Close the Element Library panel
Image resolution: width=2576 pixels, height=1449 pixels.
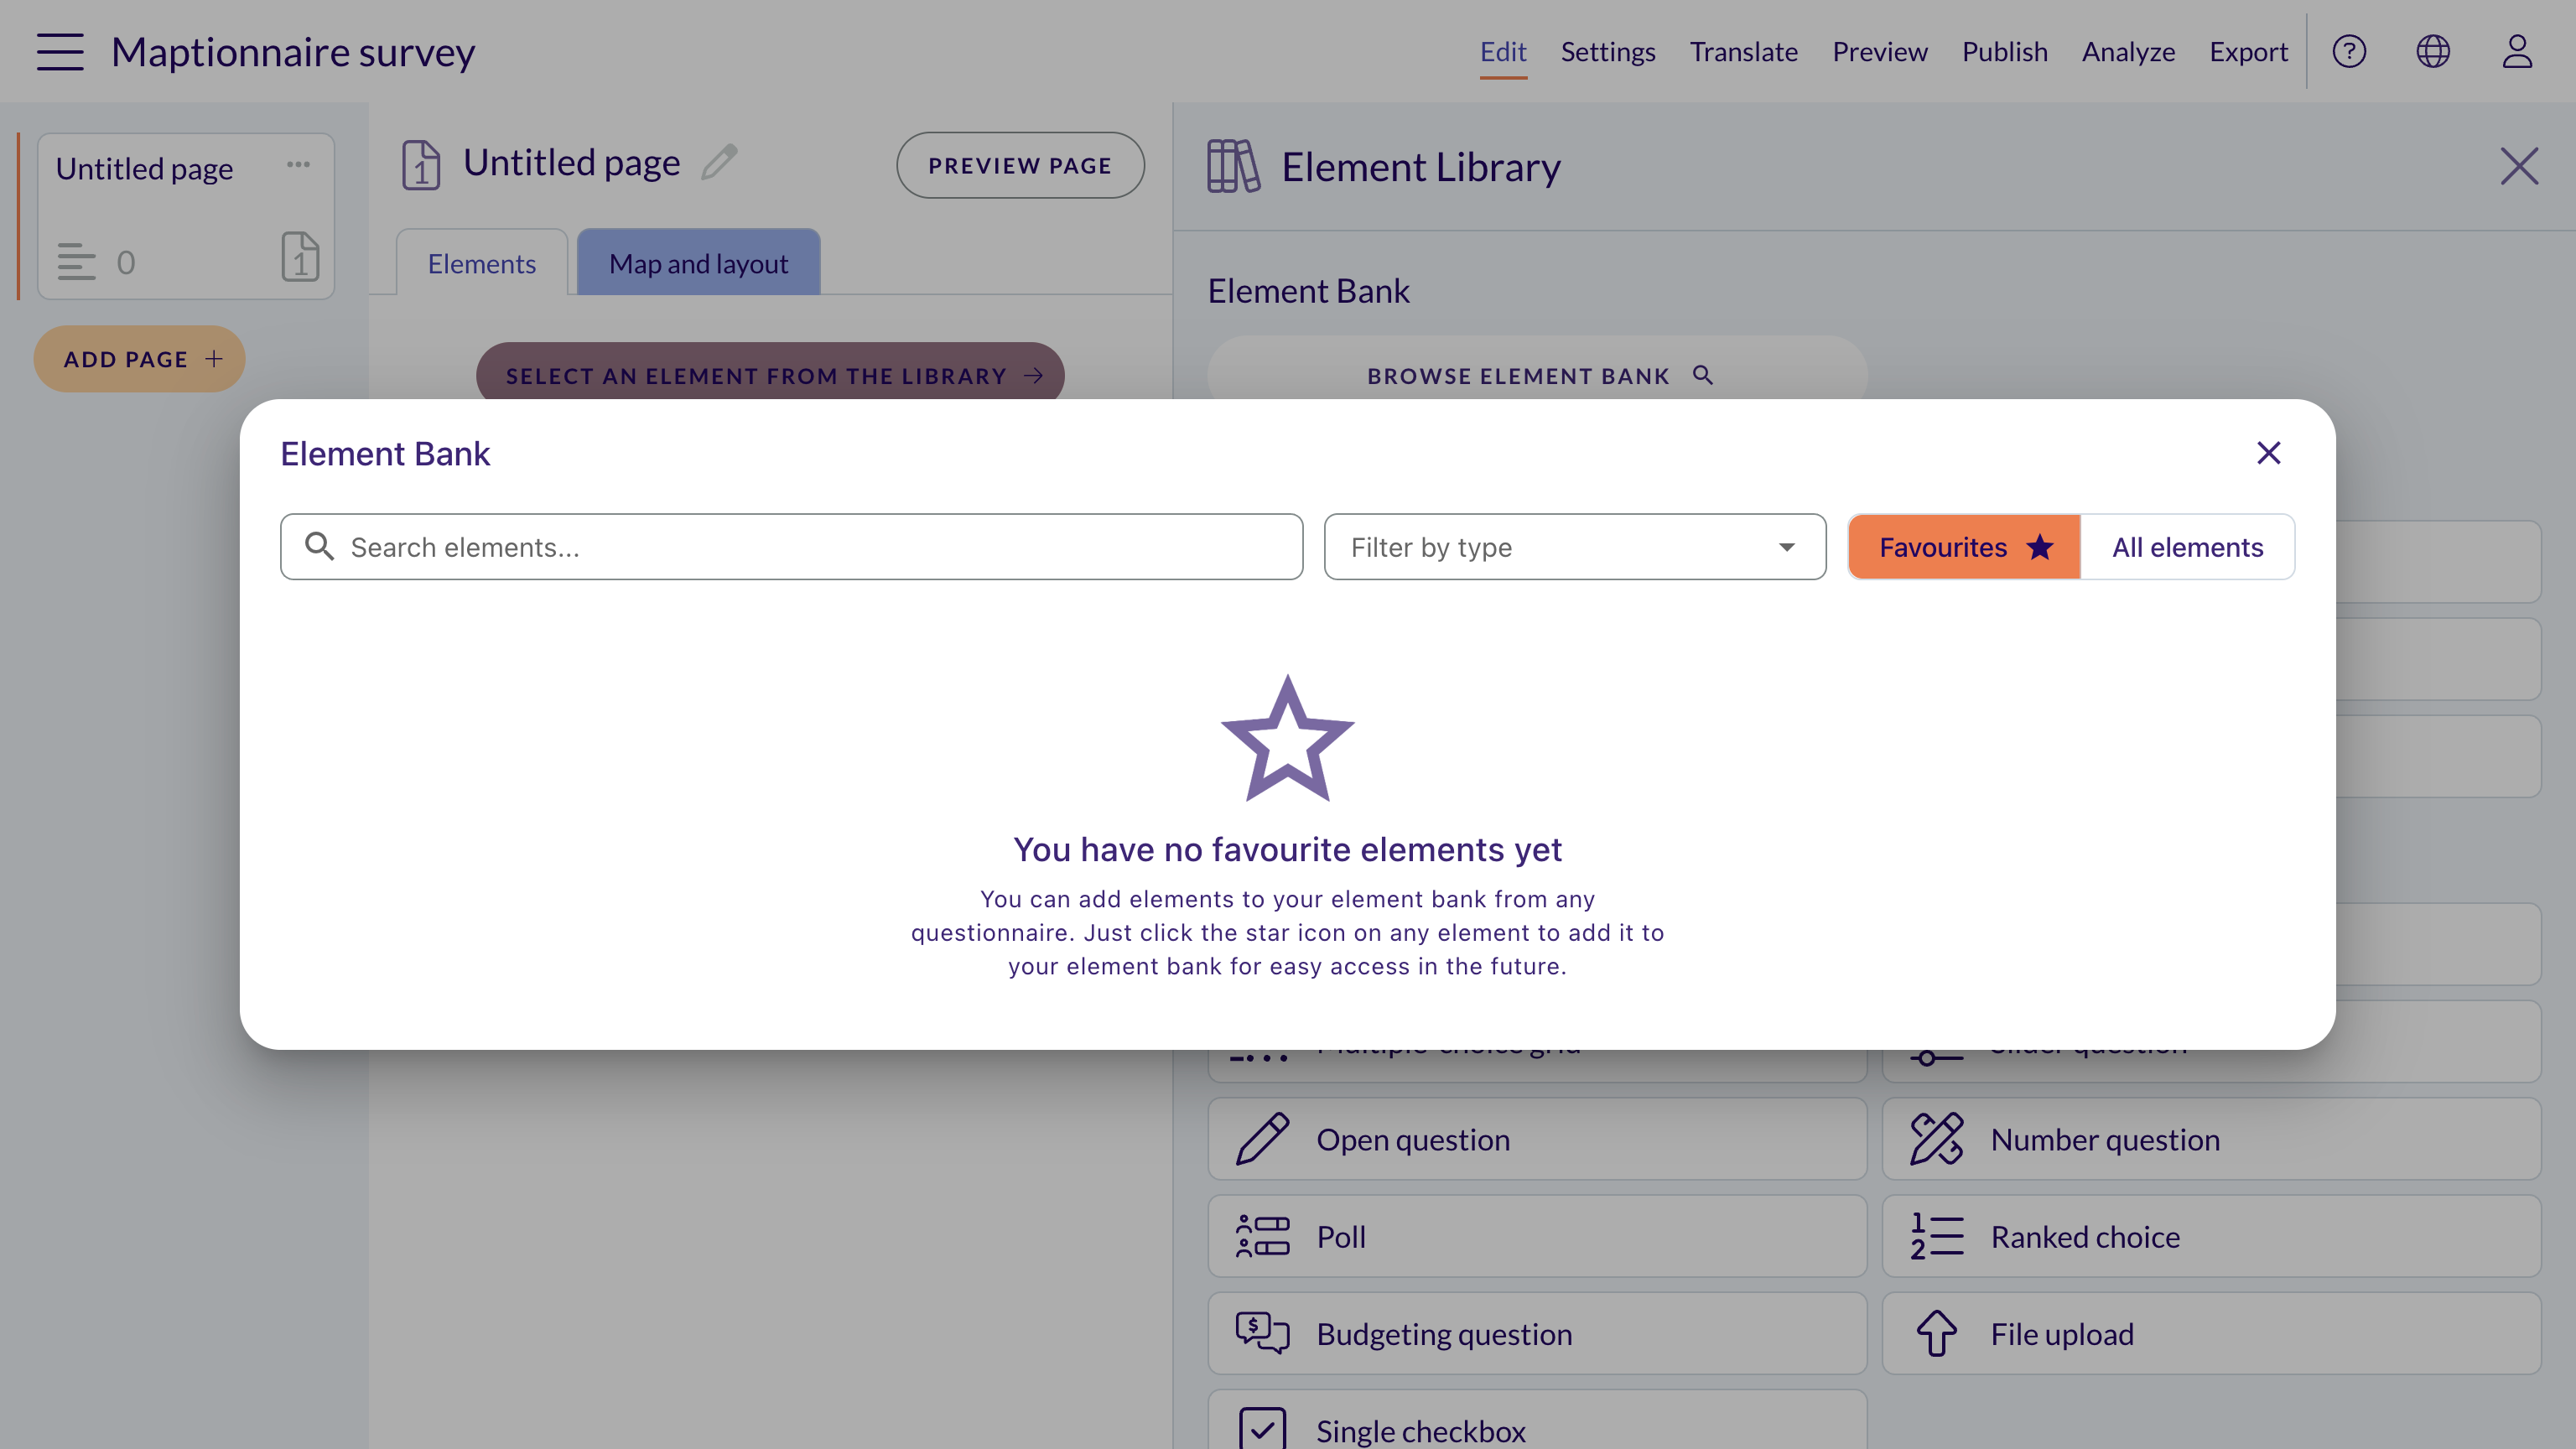[2519, 166]
